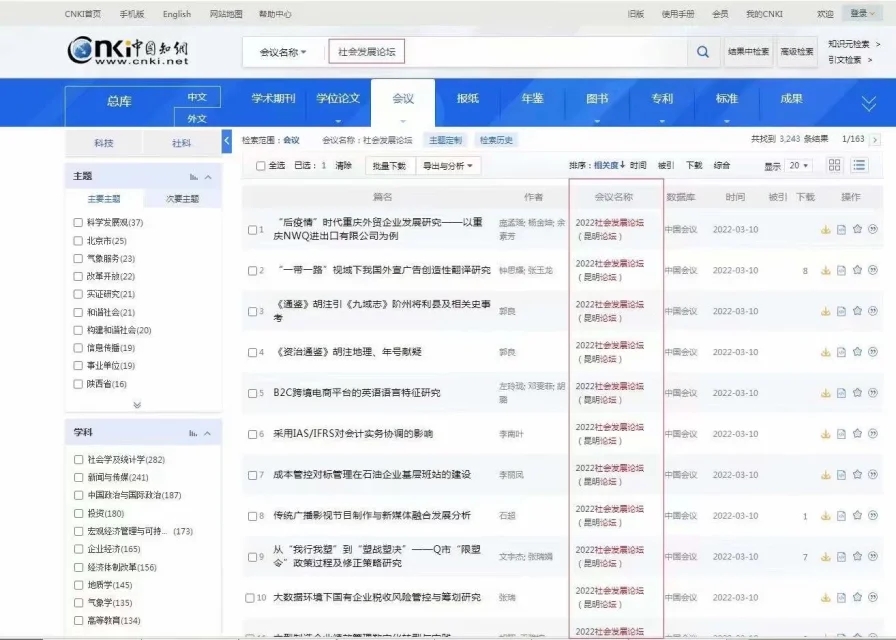Switch to 报纸 tab
Image resolution: width=896 pixels, height=640 pixels.
[x=467, y=98]
